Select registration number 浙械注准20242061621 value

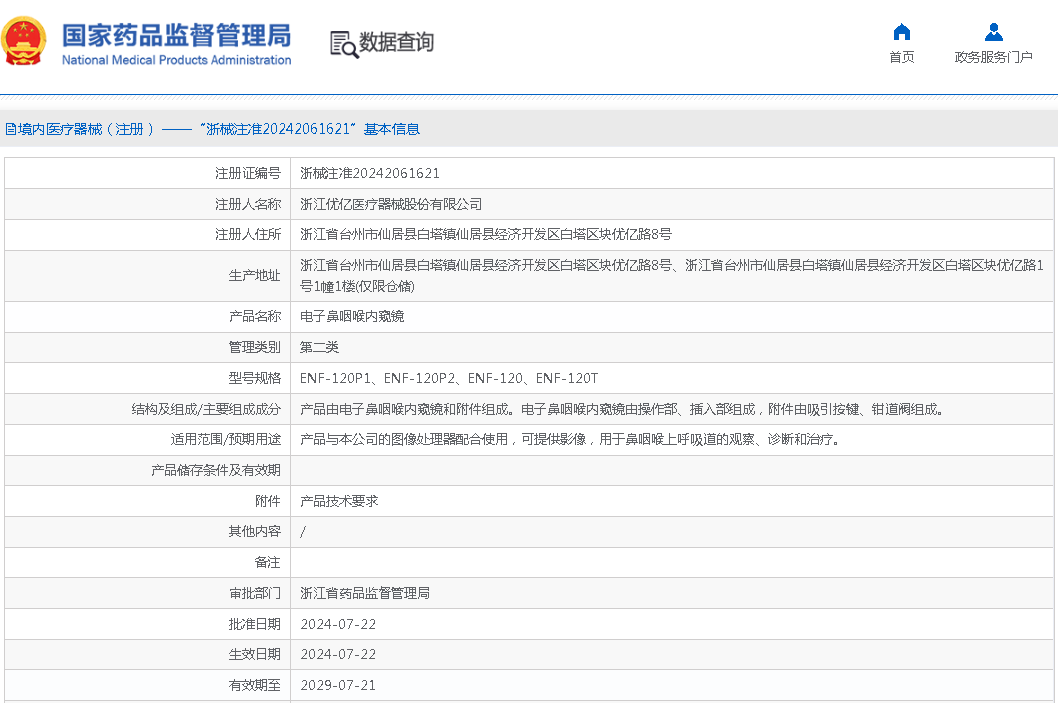[x=370, y=173]
